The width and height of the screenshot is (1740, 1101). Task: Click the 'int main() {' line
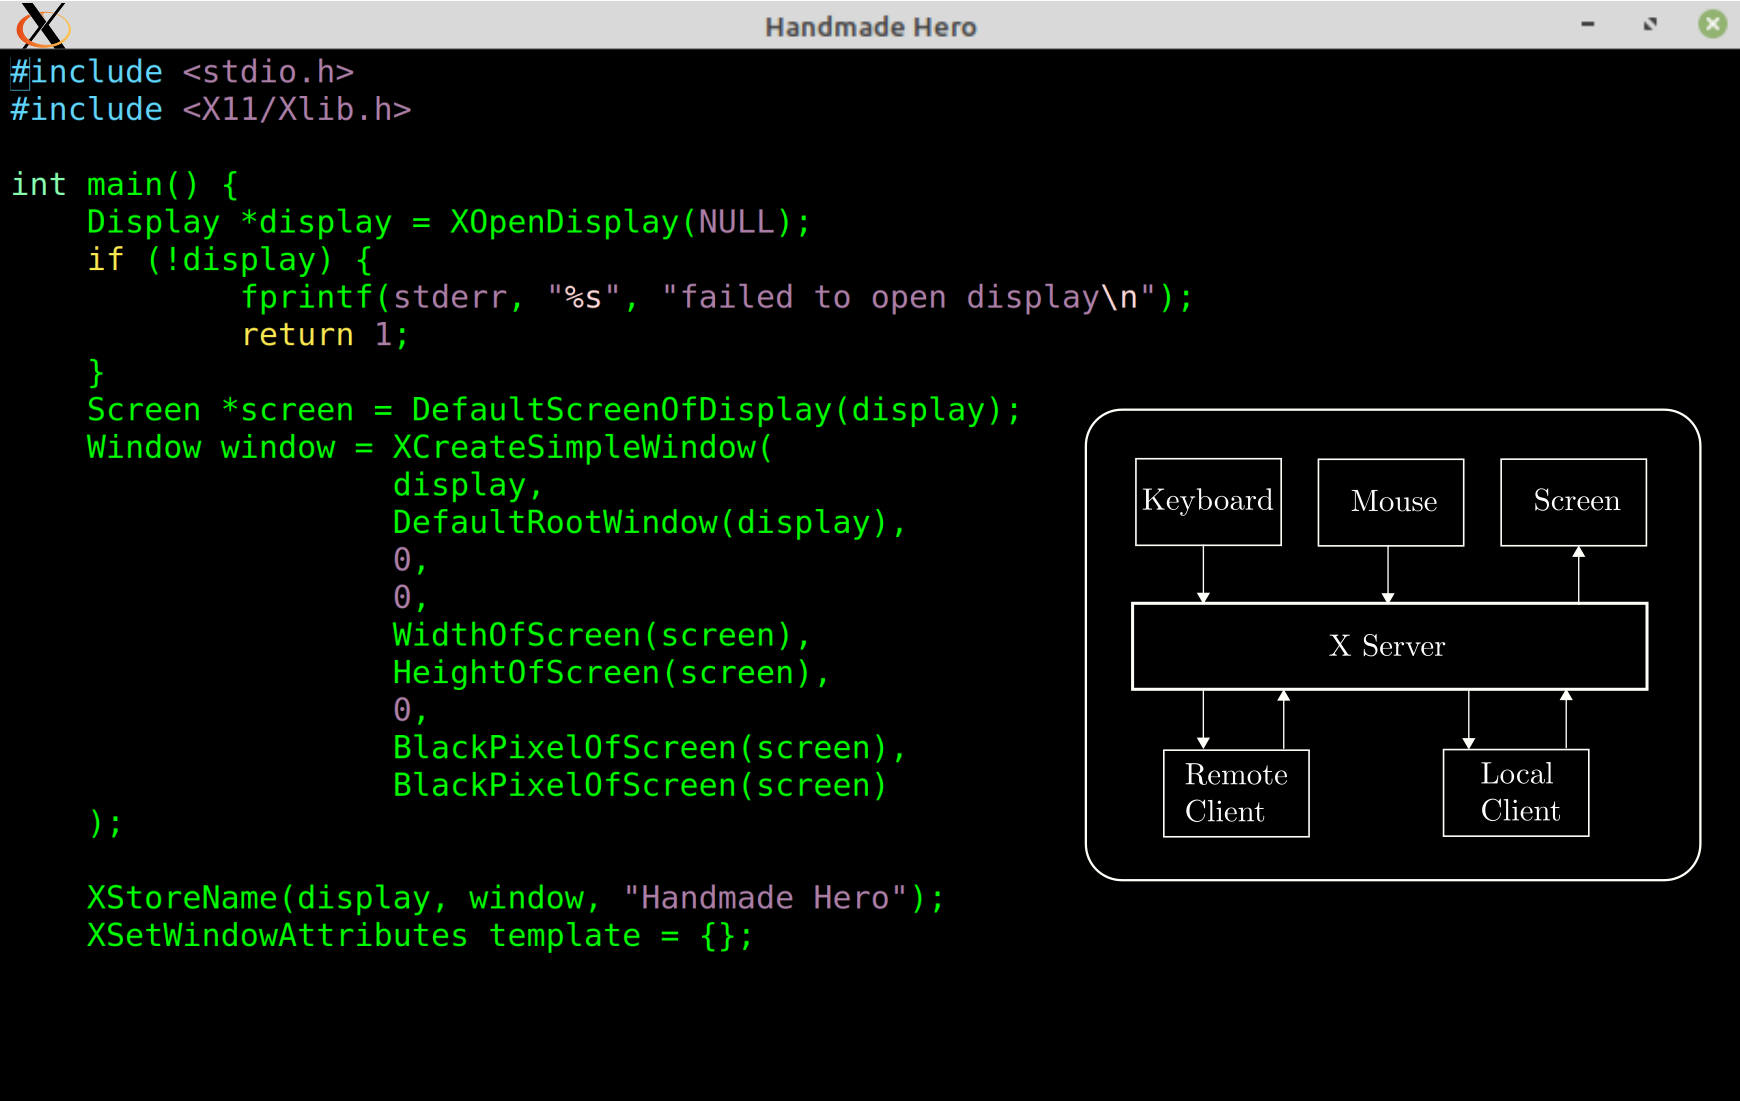click(125, 185)
